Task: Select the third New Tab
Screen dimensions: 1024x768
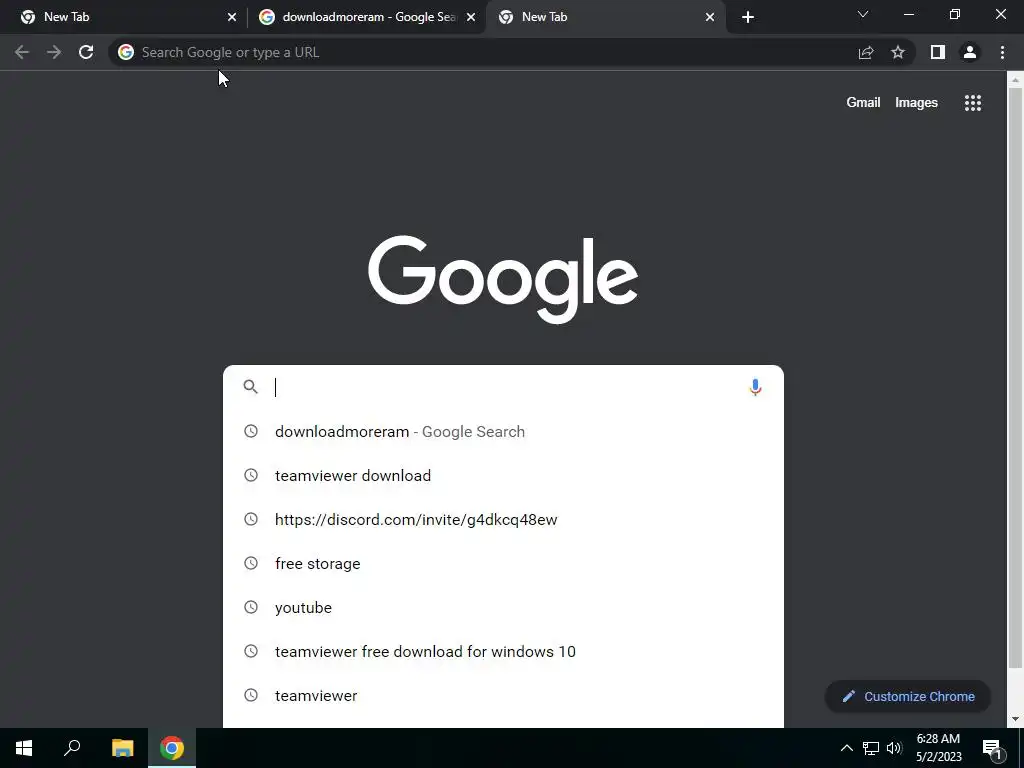Action: pyautogui.click(x=606, y=17)
